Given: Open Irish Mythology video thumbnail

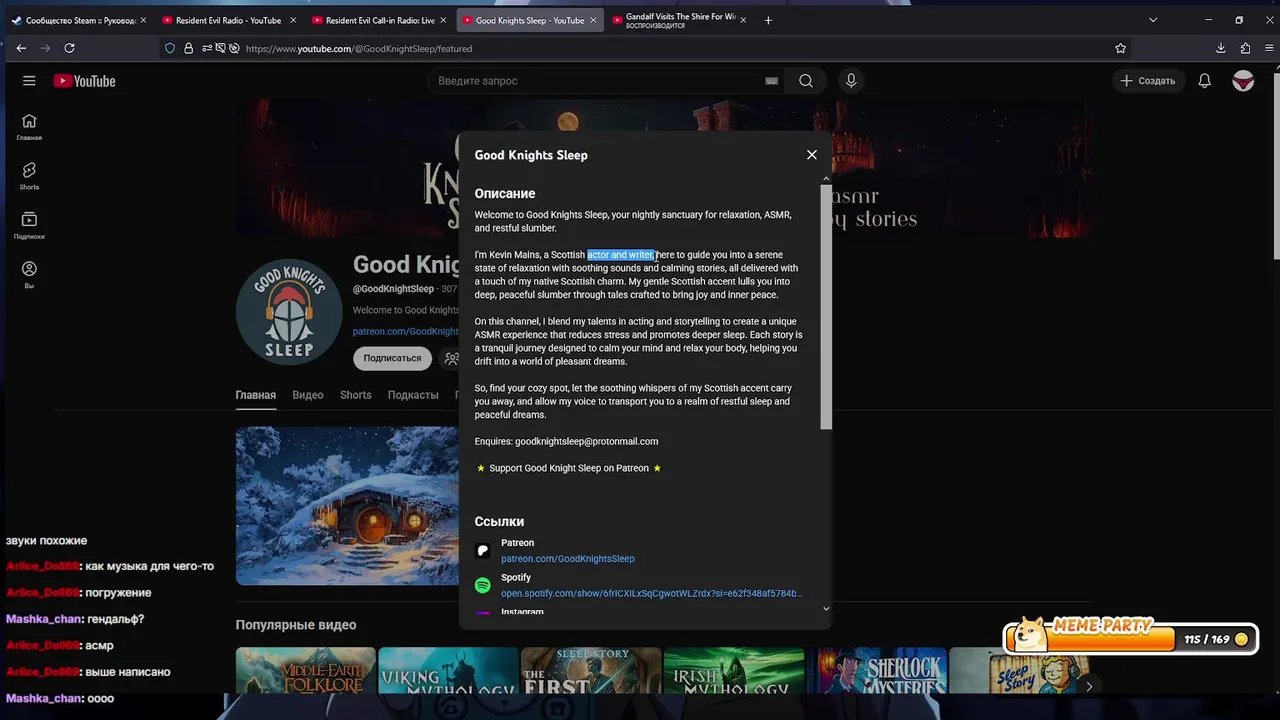Looking at the screenshot, I should pos(734,671).
